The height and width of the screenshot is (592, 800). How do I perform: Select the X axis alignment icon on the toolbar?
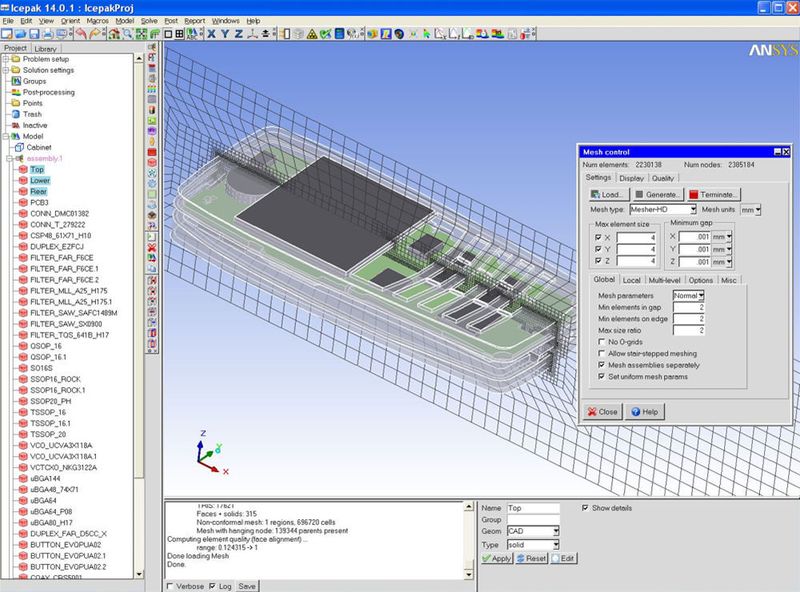(x=209, y=33)
